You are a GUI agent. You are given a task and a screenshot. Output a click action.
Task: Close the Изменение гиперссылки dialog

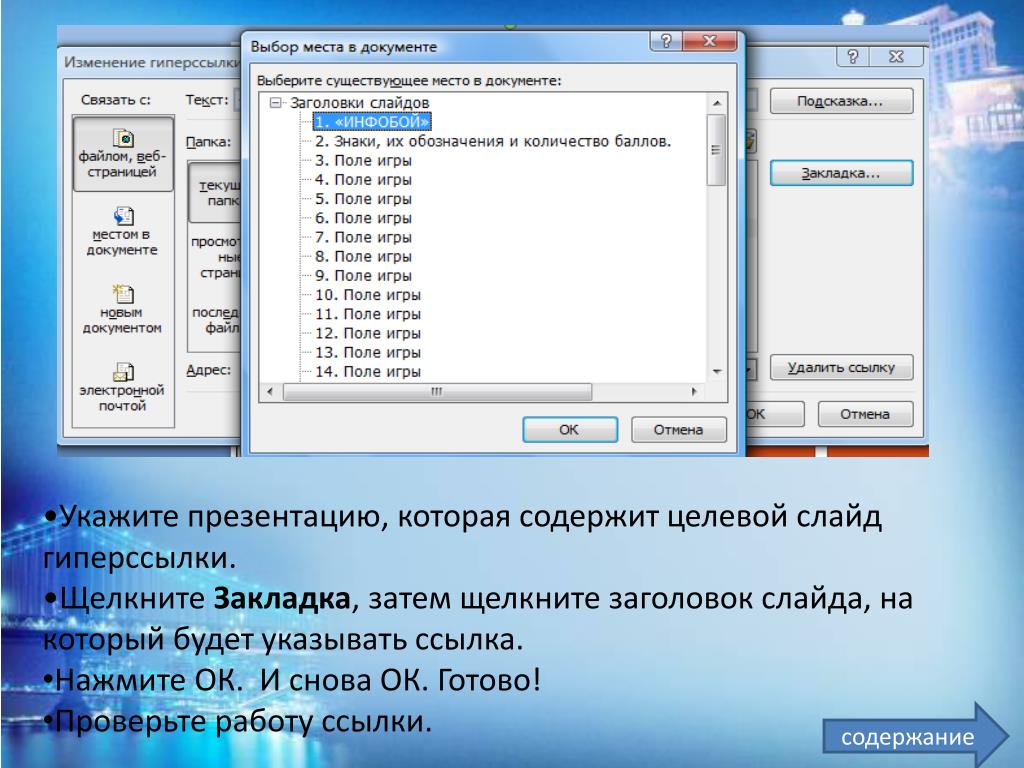897,57
